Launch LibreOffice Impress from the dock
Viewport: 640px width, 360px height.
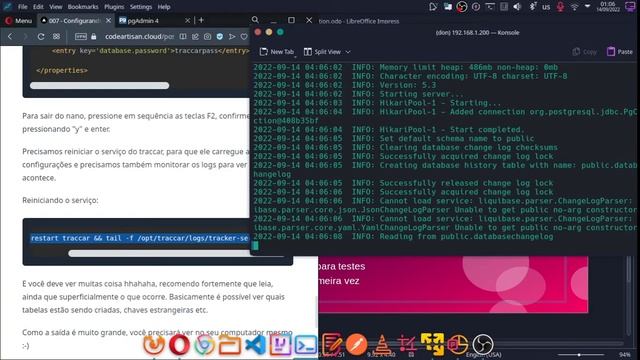click(458, 344)
